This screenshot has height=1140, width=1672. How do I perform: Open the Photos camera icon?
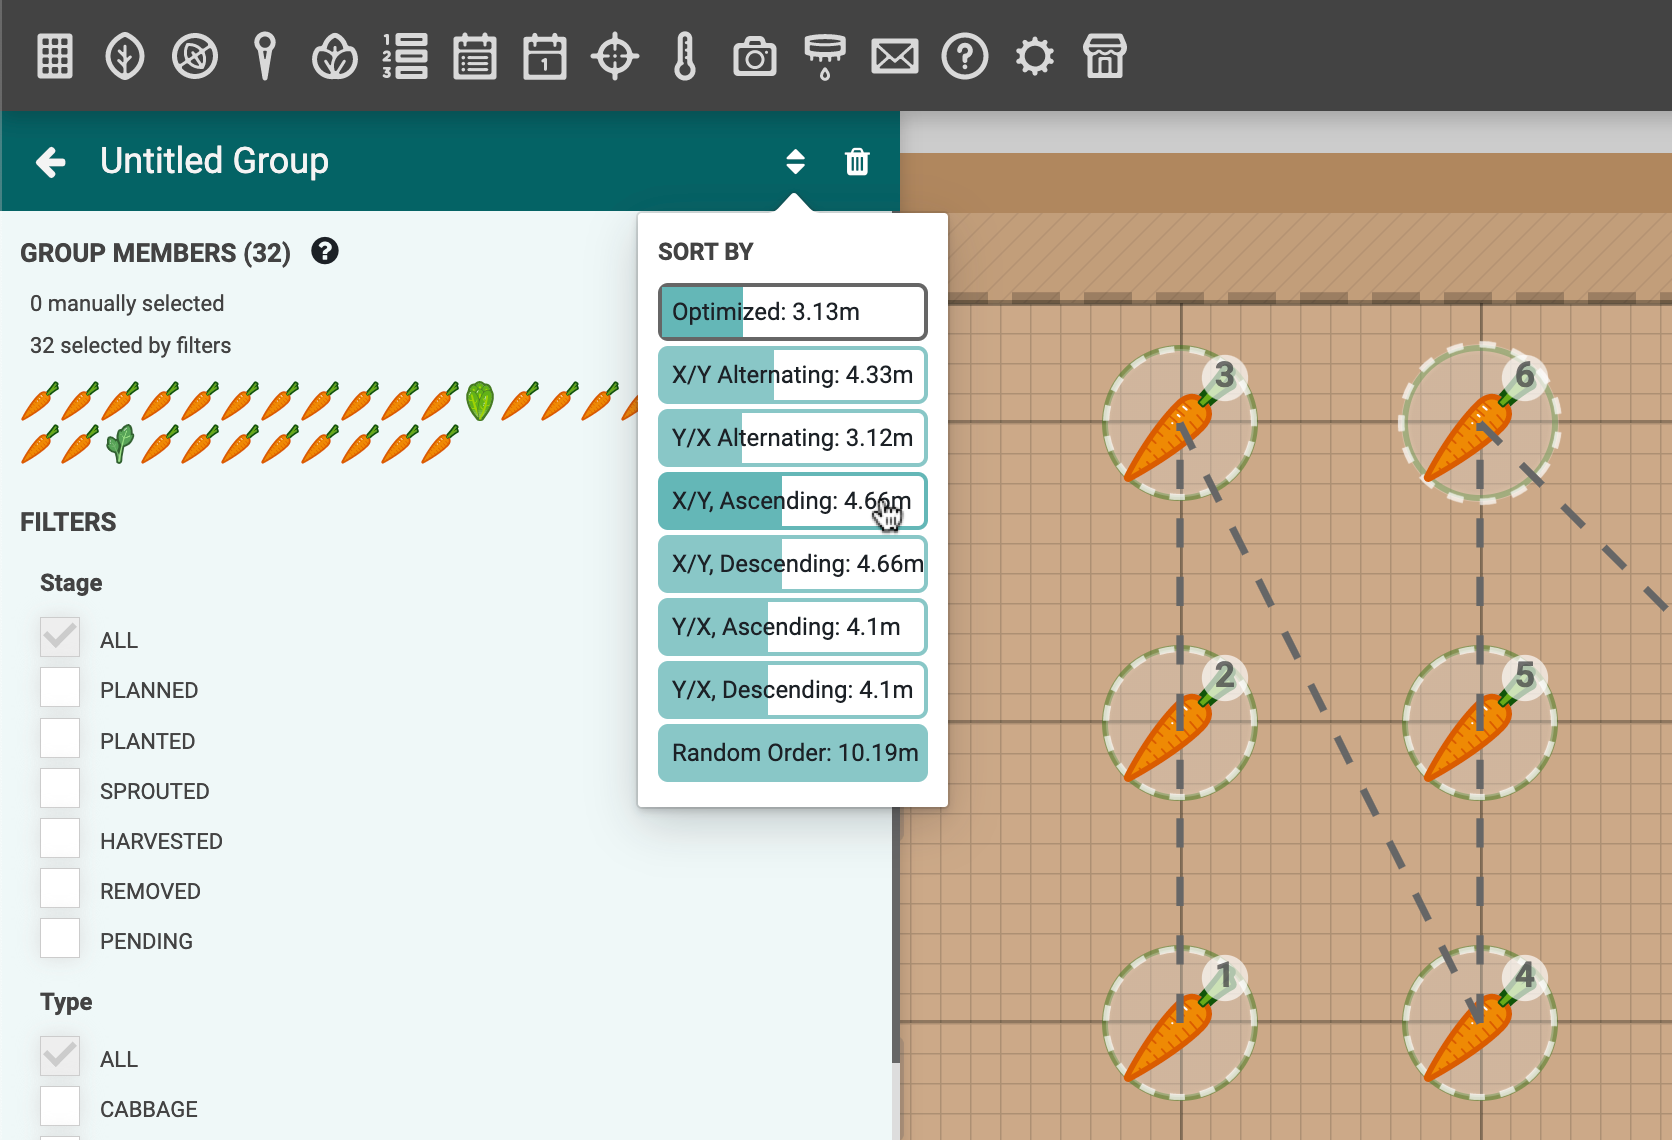click(x=755, y=56)
